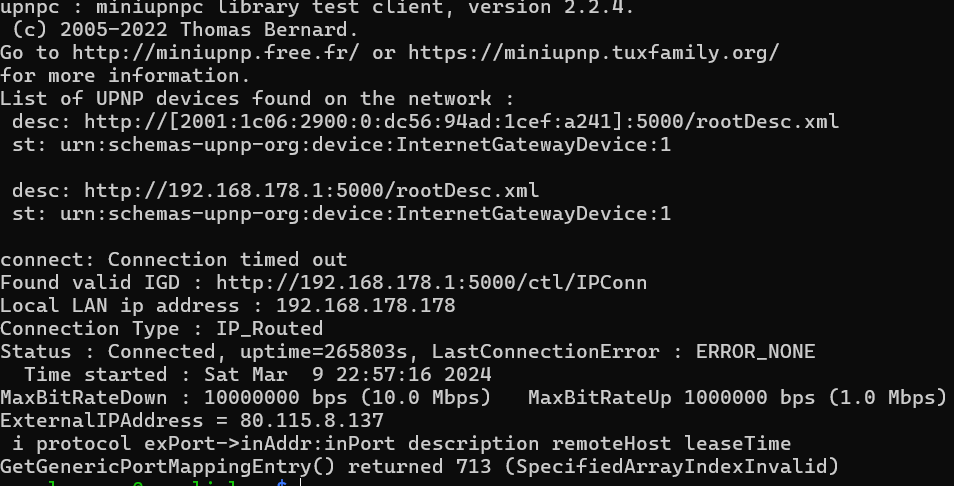This screenshot has height=486, width=954.
Task: Click the local LAN IP 192.168.178.178
Action: (x=365, y=306)
